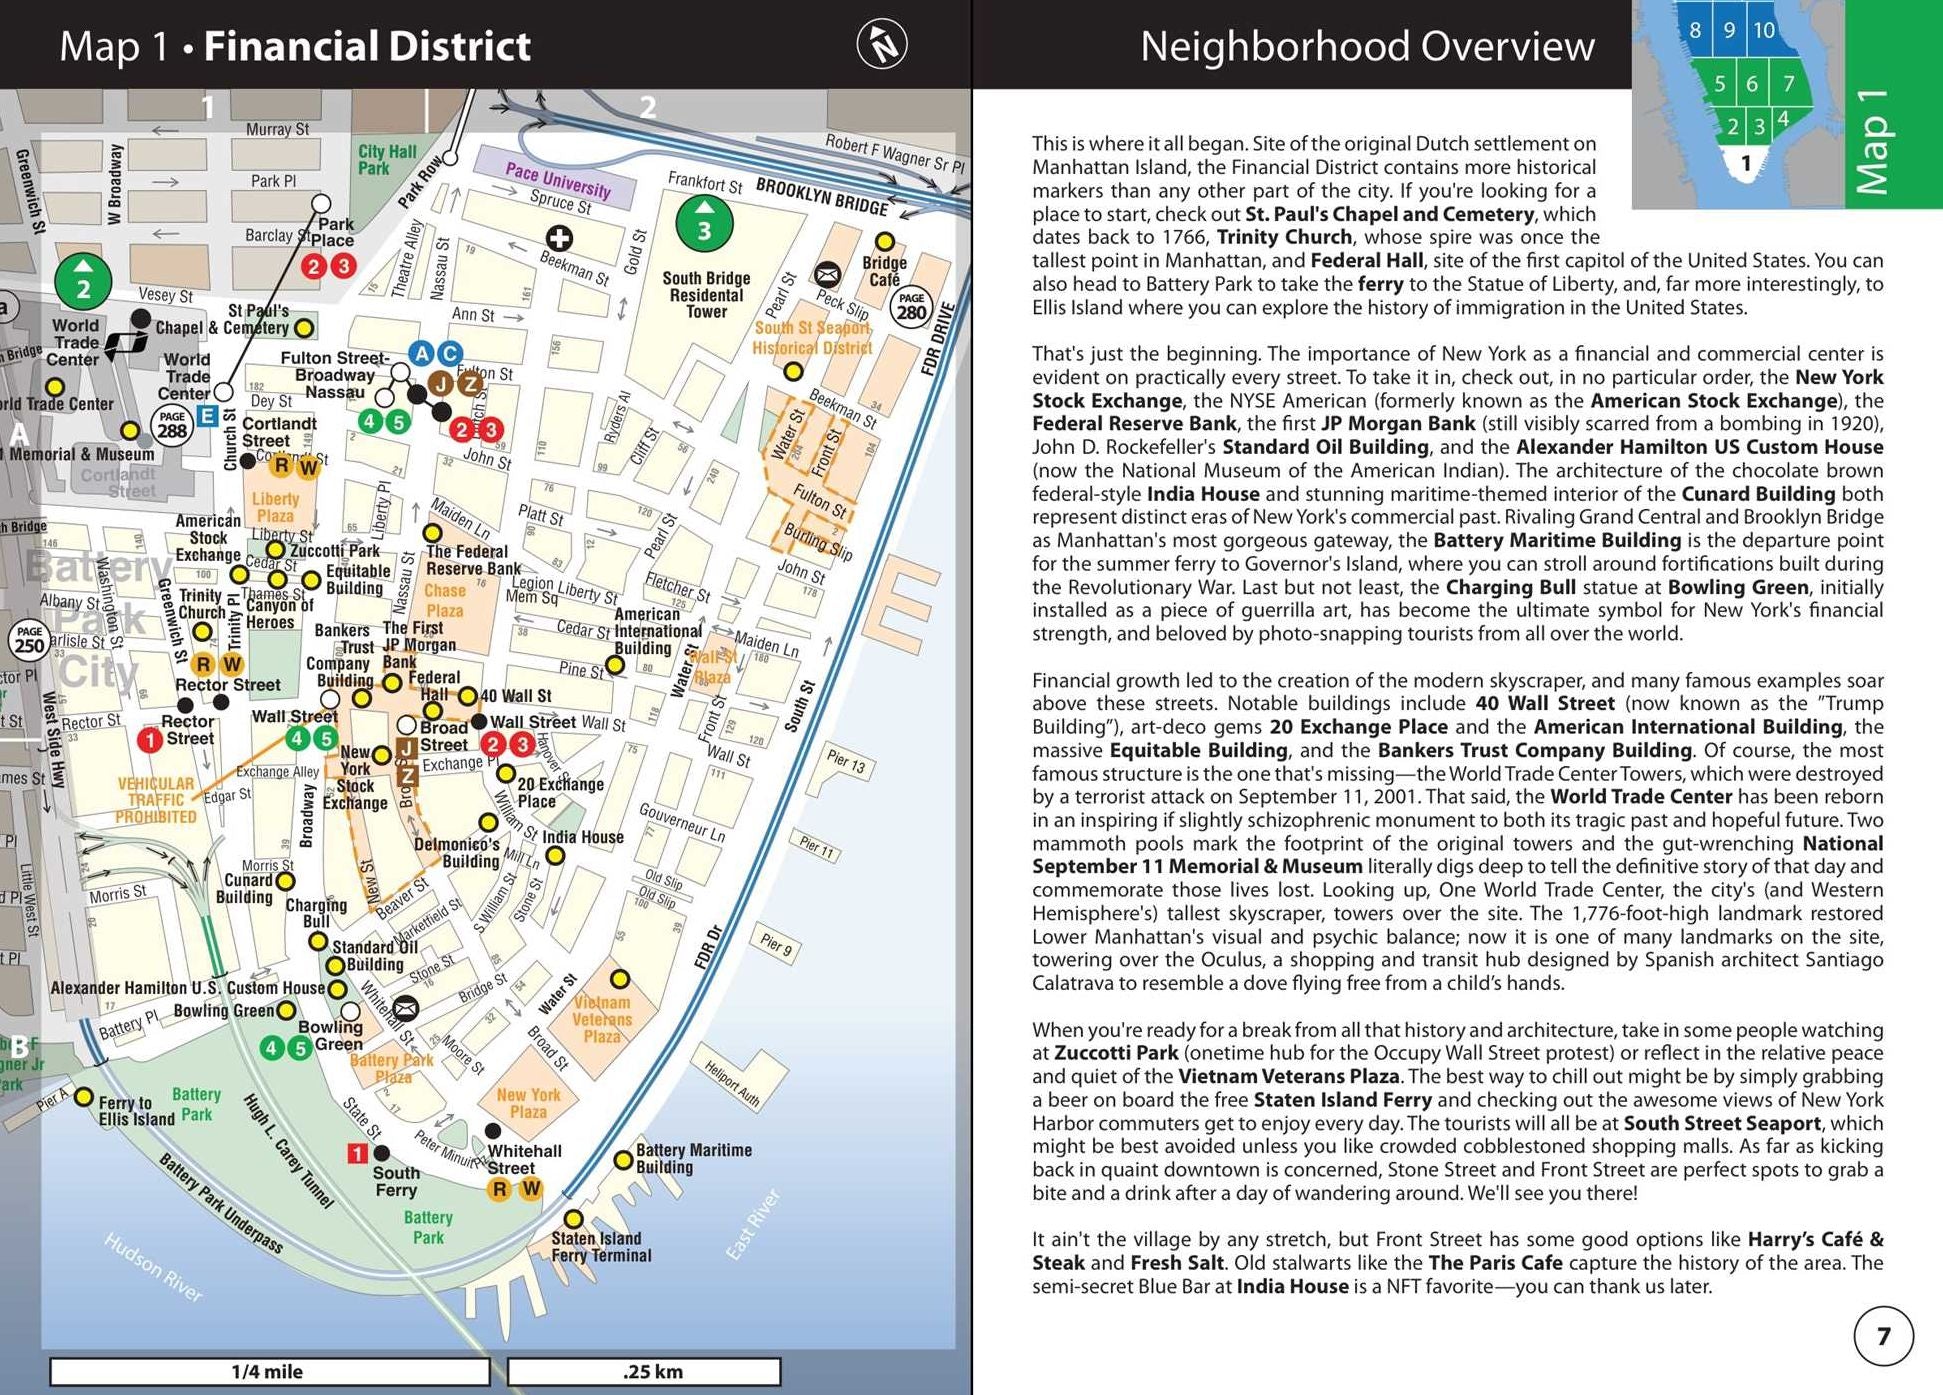Click the Pace University label on the map

tap(557, 180)
